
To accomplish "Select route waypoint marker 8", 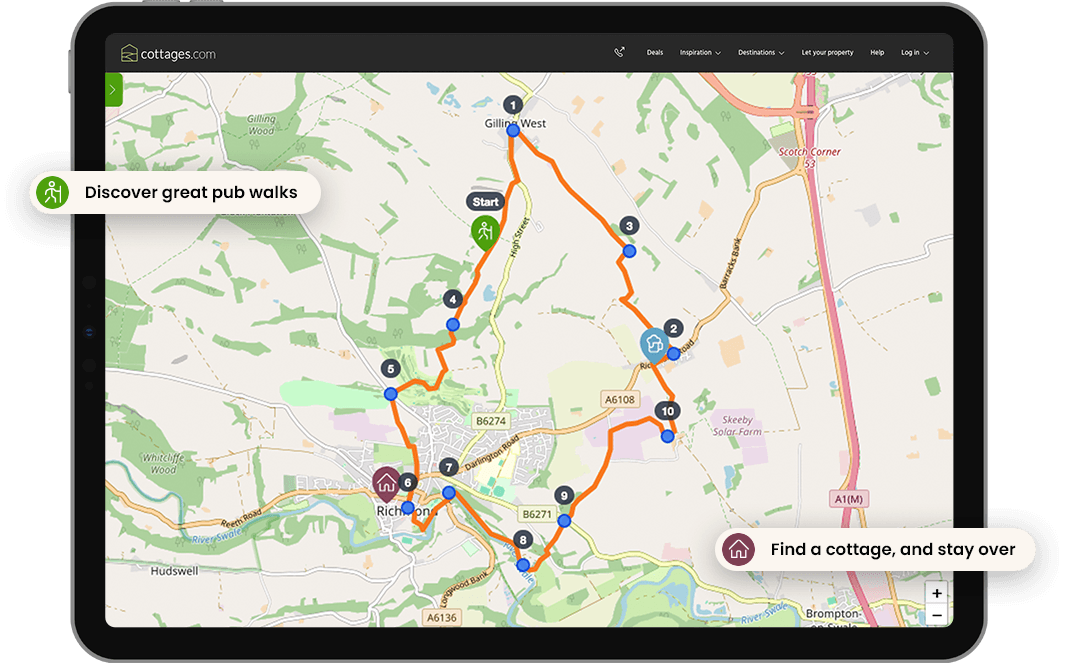I will (522, 540).
